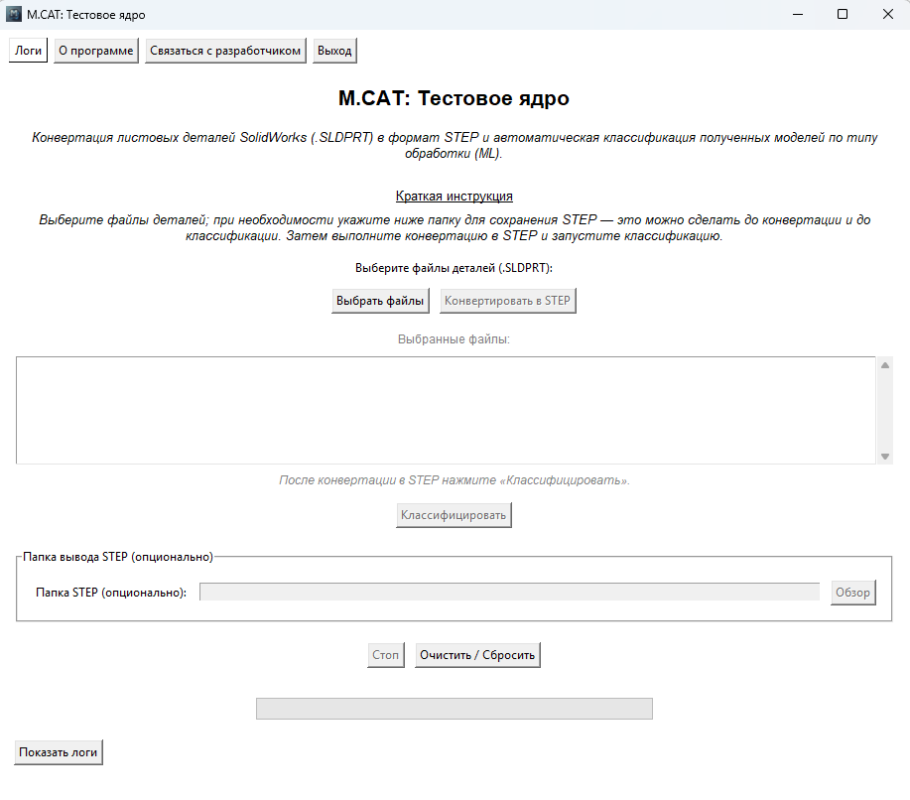
Task: Click Очистить / Сбросить button
Action: click(x=477, y=655)
